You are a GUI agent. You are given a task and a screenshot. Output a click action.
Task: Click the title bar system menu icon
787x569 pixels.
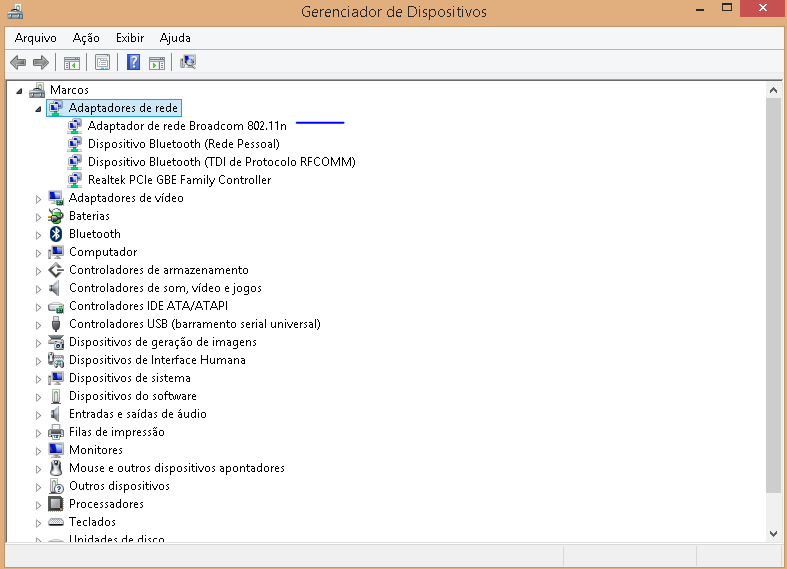pos(15,11)
